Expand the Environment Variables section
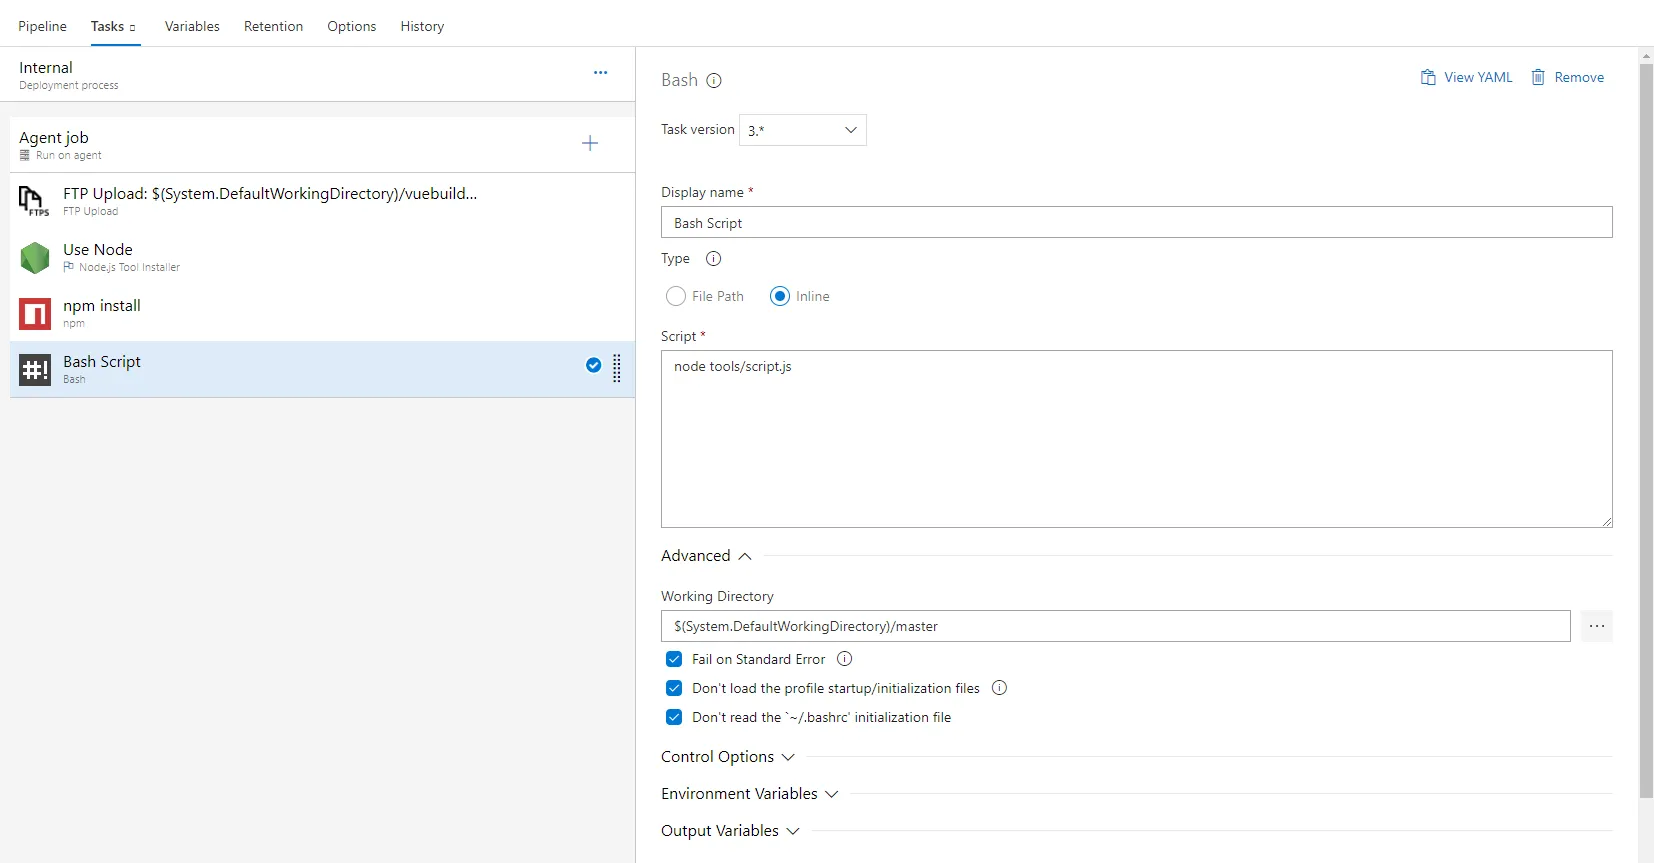Screen dimensions: 1654x863 749,794
